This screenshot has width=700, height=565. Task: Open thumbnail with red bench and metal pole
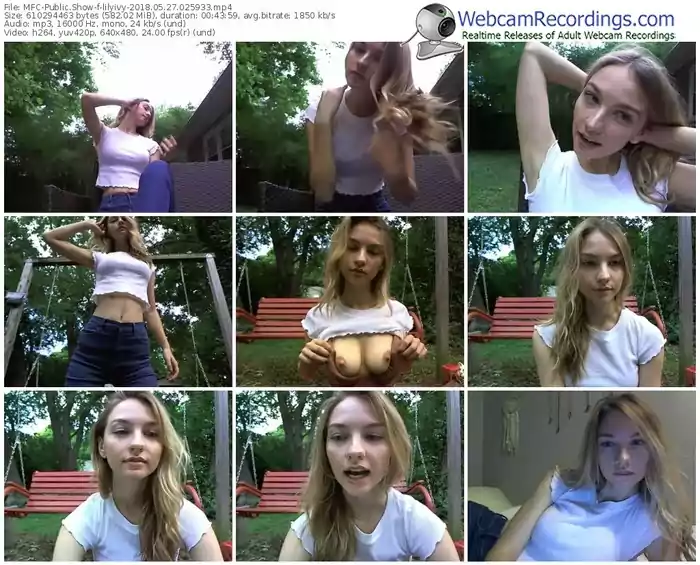tap(582, 301)
